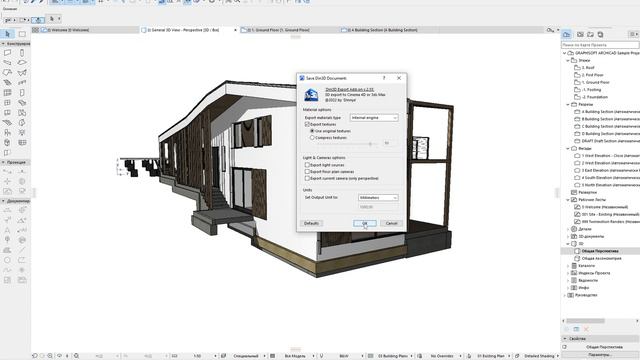The height and width of the screenshot is (360, 640).
Task: Select the Lamp tool
Action: [x=22, y=133]
